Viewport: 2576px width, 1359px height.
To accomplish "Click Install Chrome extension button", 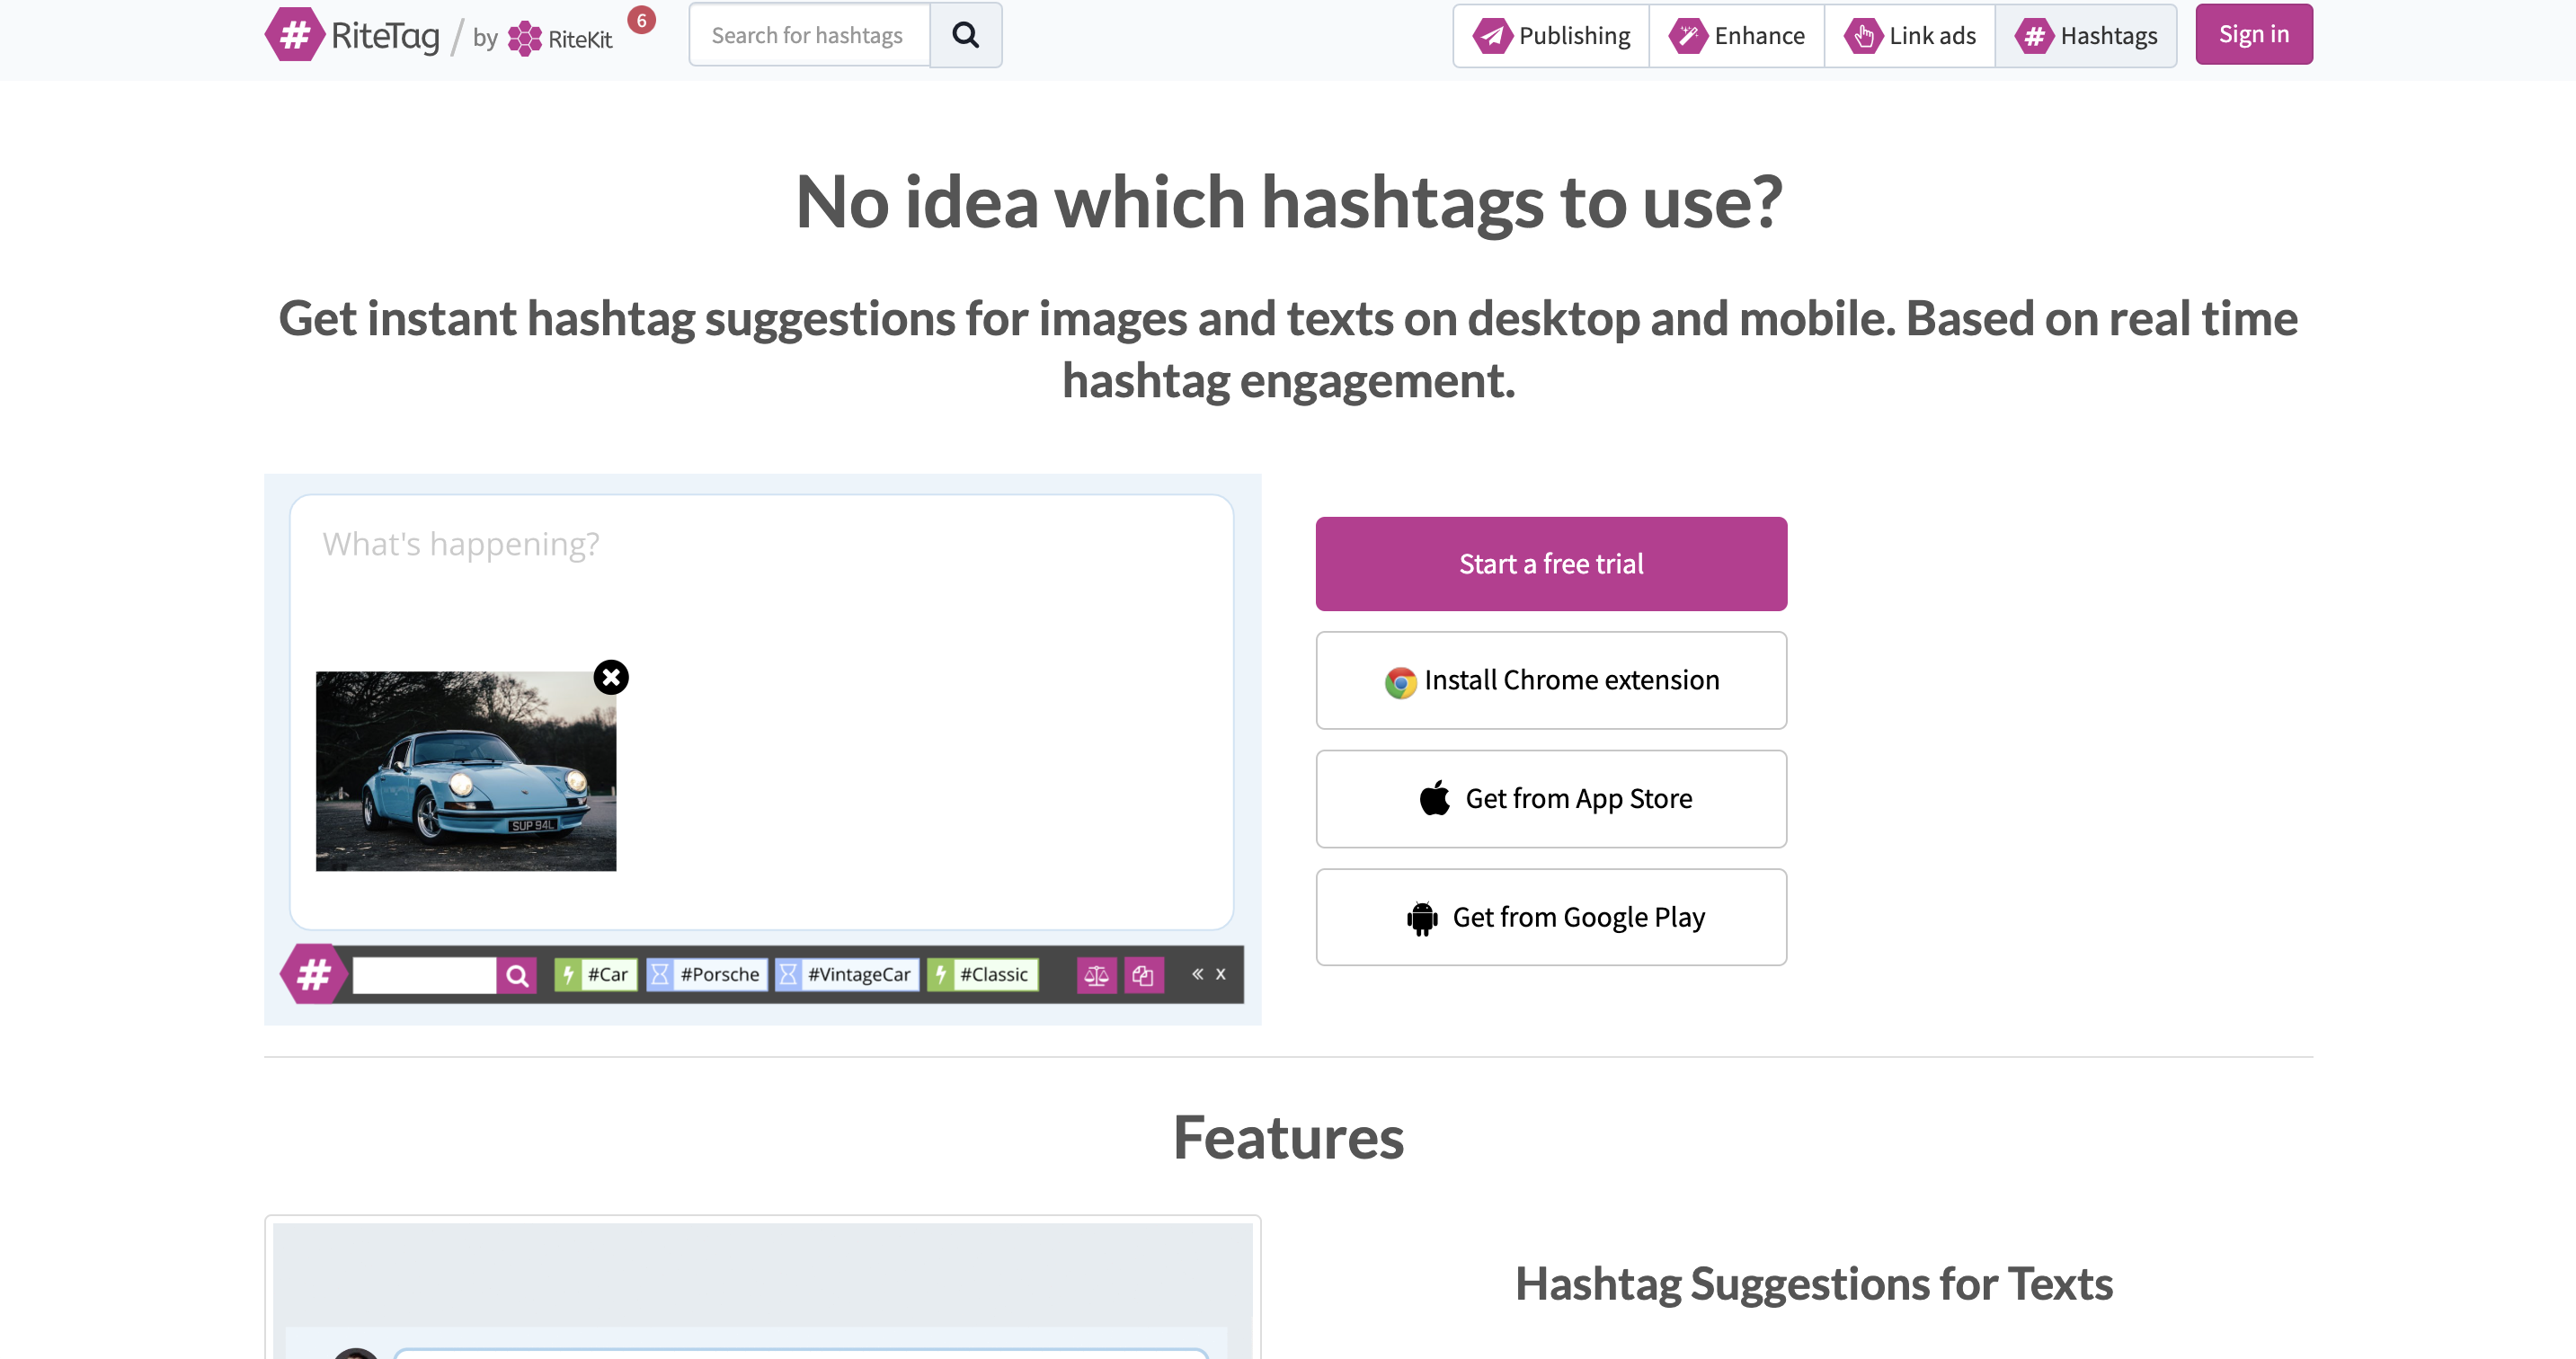I will (1551, 680).
